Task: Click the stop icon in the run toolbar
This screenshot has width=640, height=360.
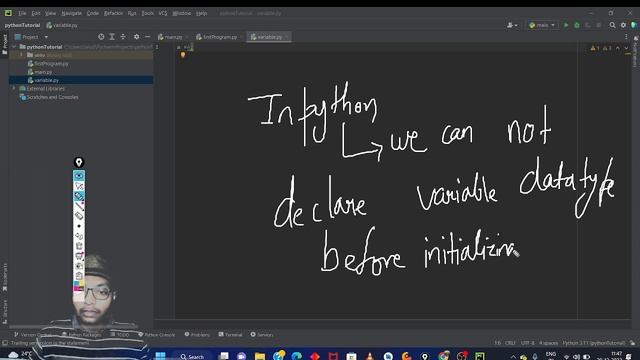Action: click(598, 25)
